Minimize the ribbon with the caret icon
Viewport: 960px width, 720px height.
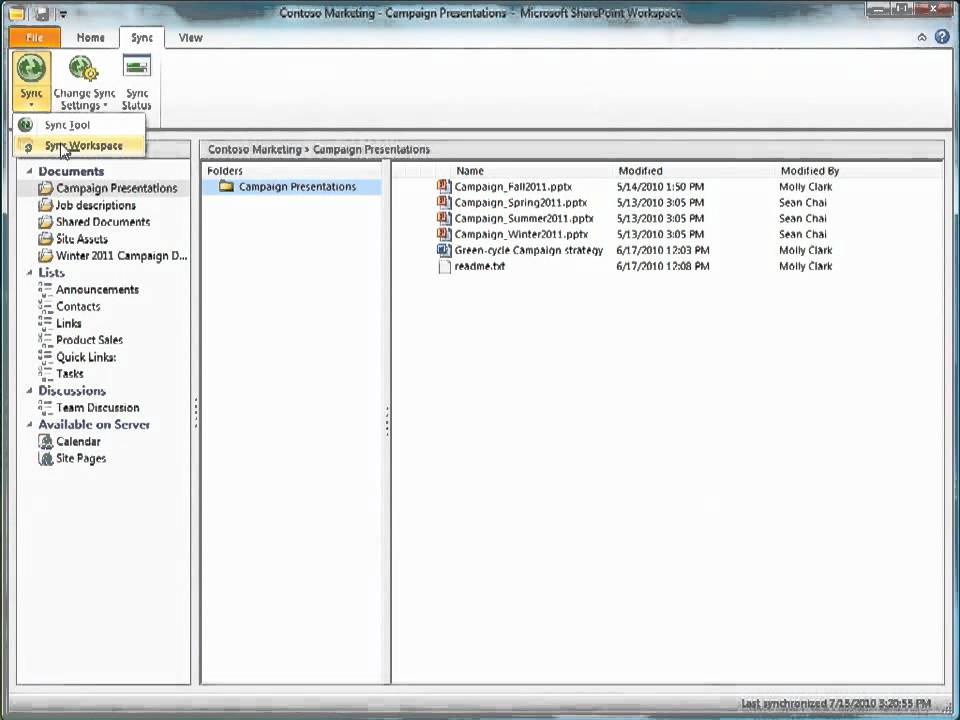pyautogui.click(x=921, y=37)
